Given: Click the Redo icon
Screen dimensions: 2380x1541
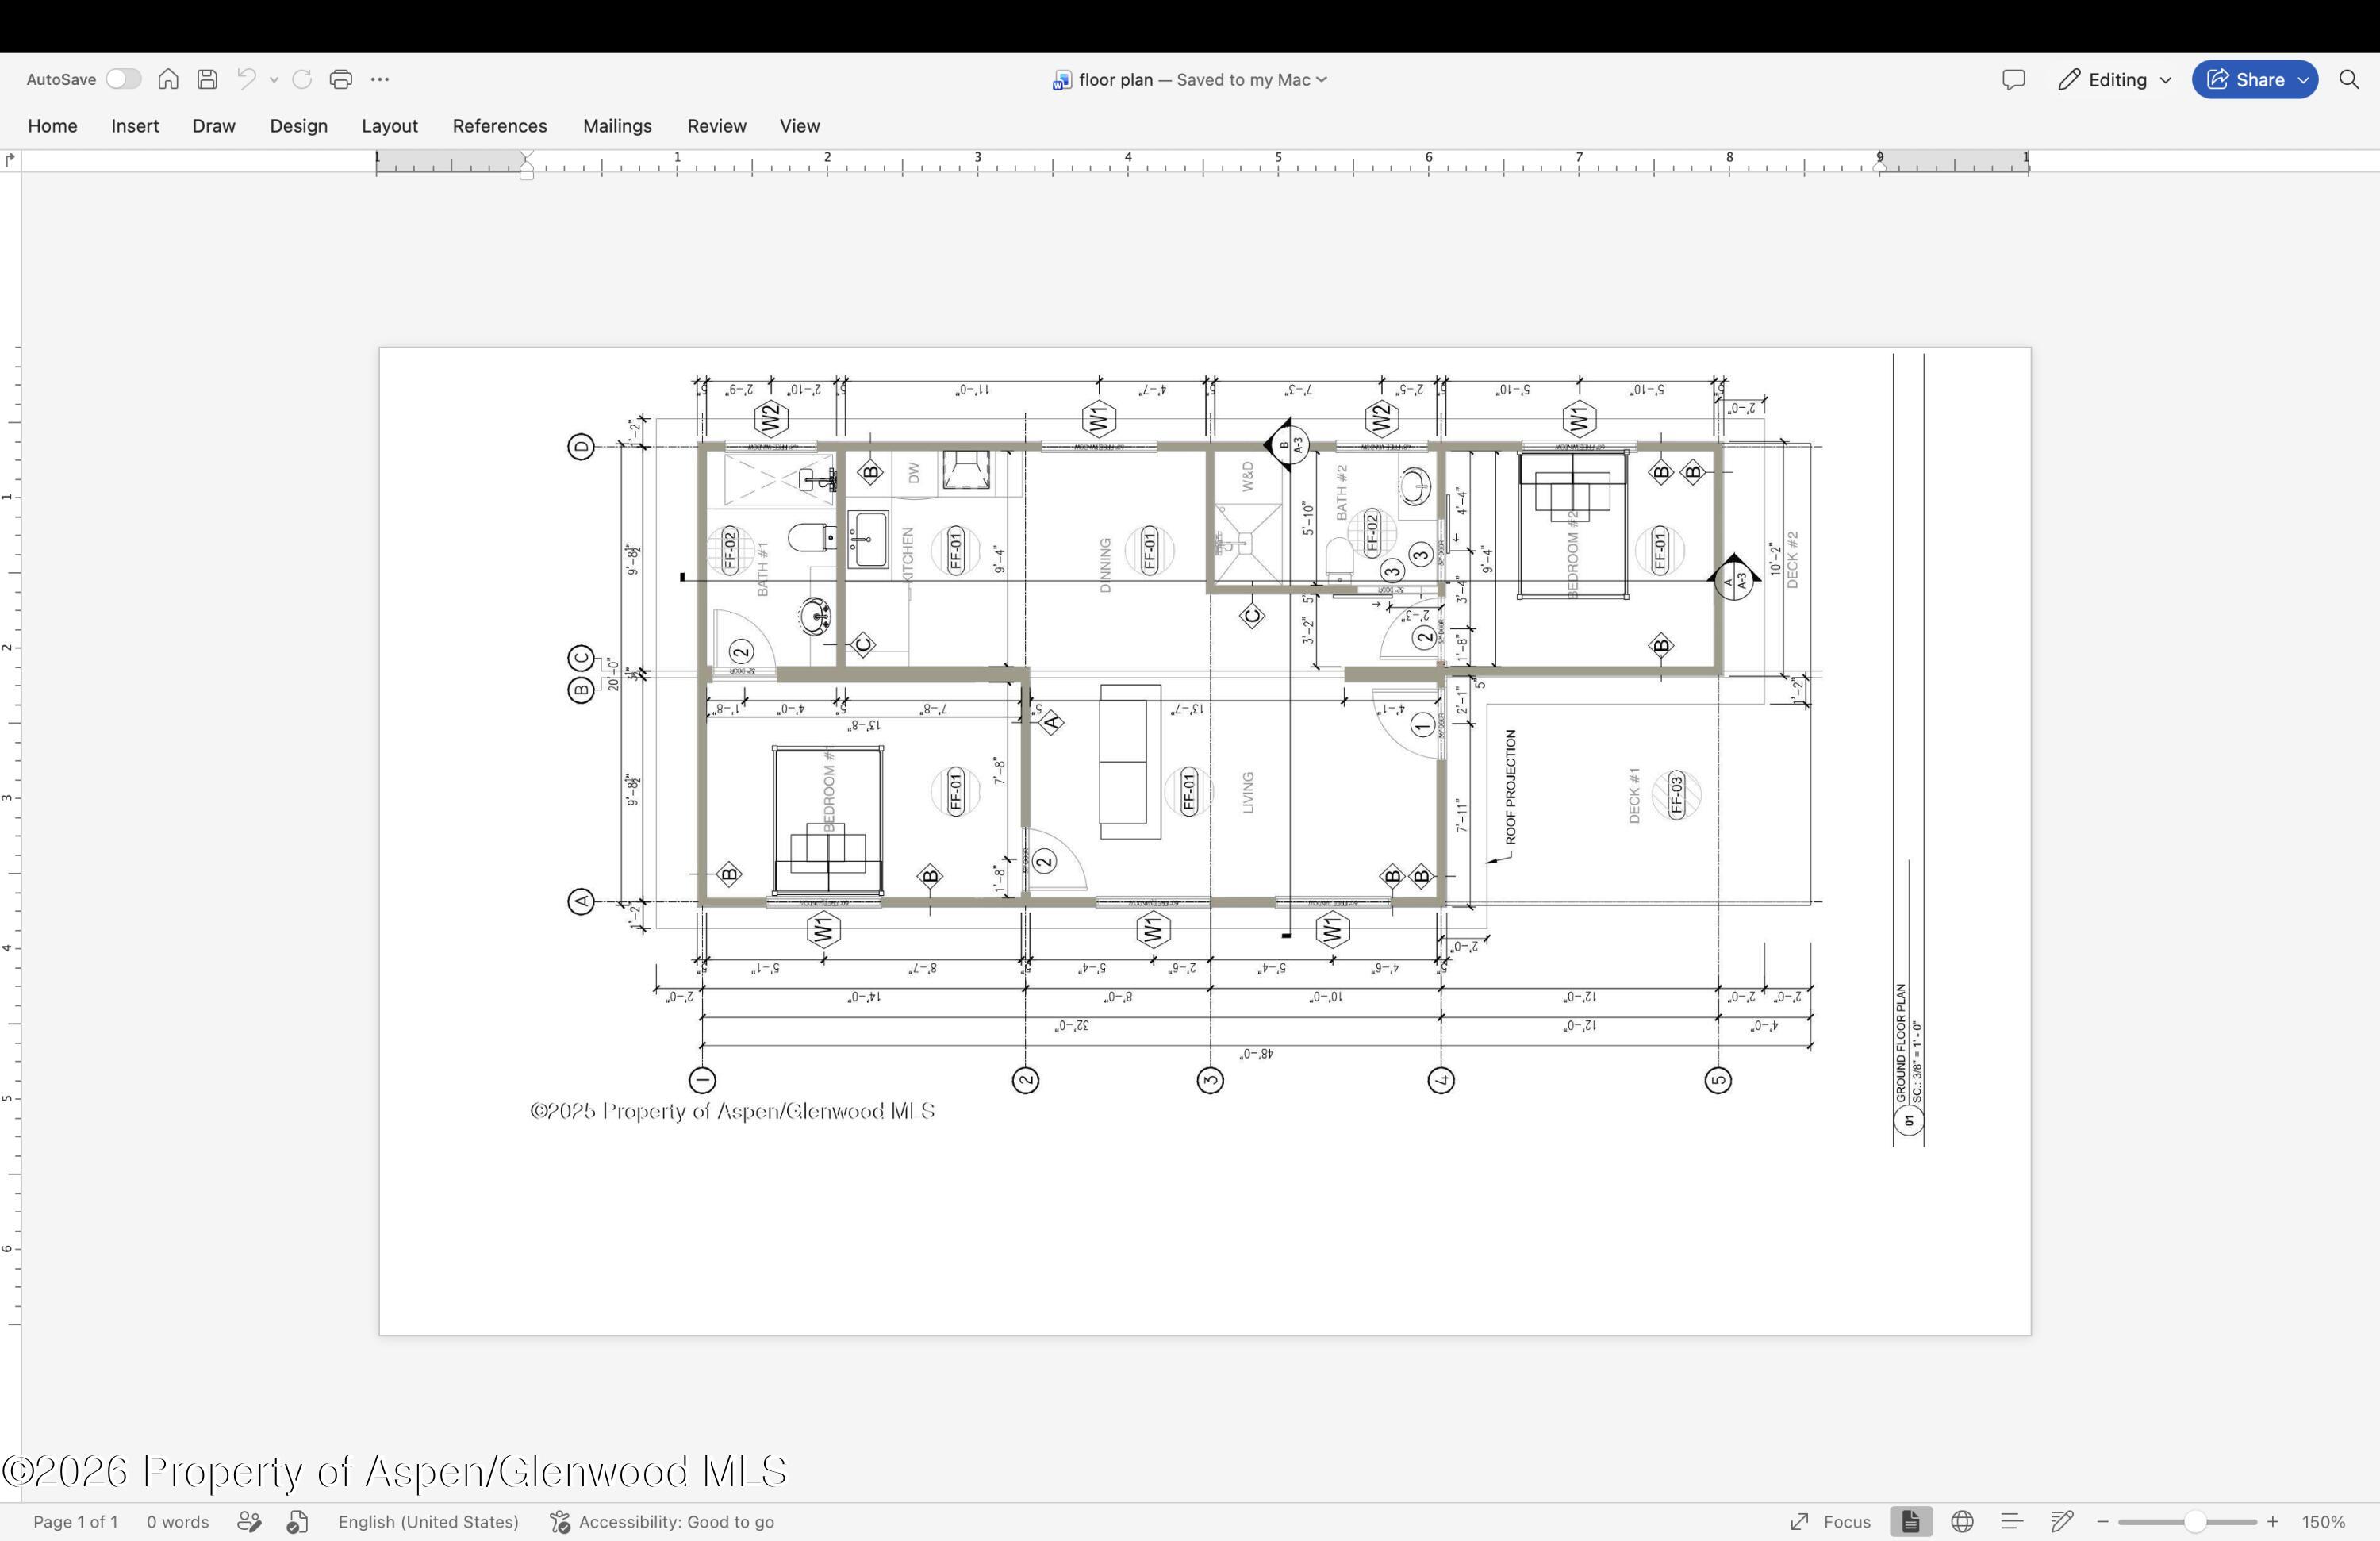Looking at the screenshot, I should [x=302, y=79].
